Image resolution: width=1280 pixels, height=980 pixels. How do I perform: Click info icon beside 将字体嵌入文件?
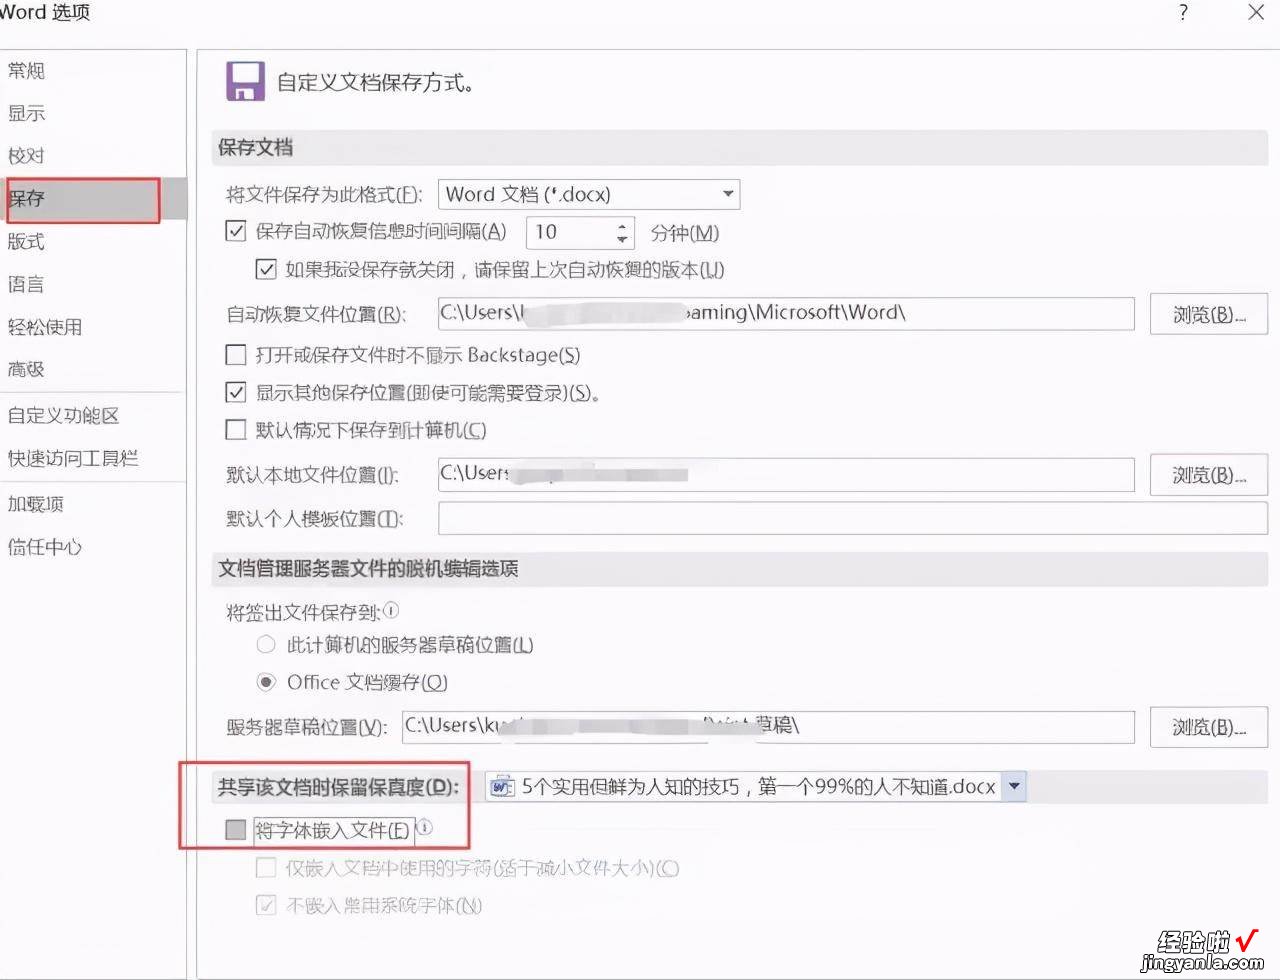click(x=425, y=827)
